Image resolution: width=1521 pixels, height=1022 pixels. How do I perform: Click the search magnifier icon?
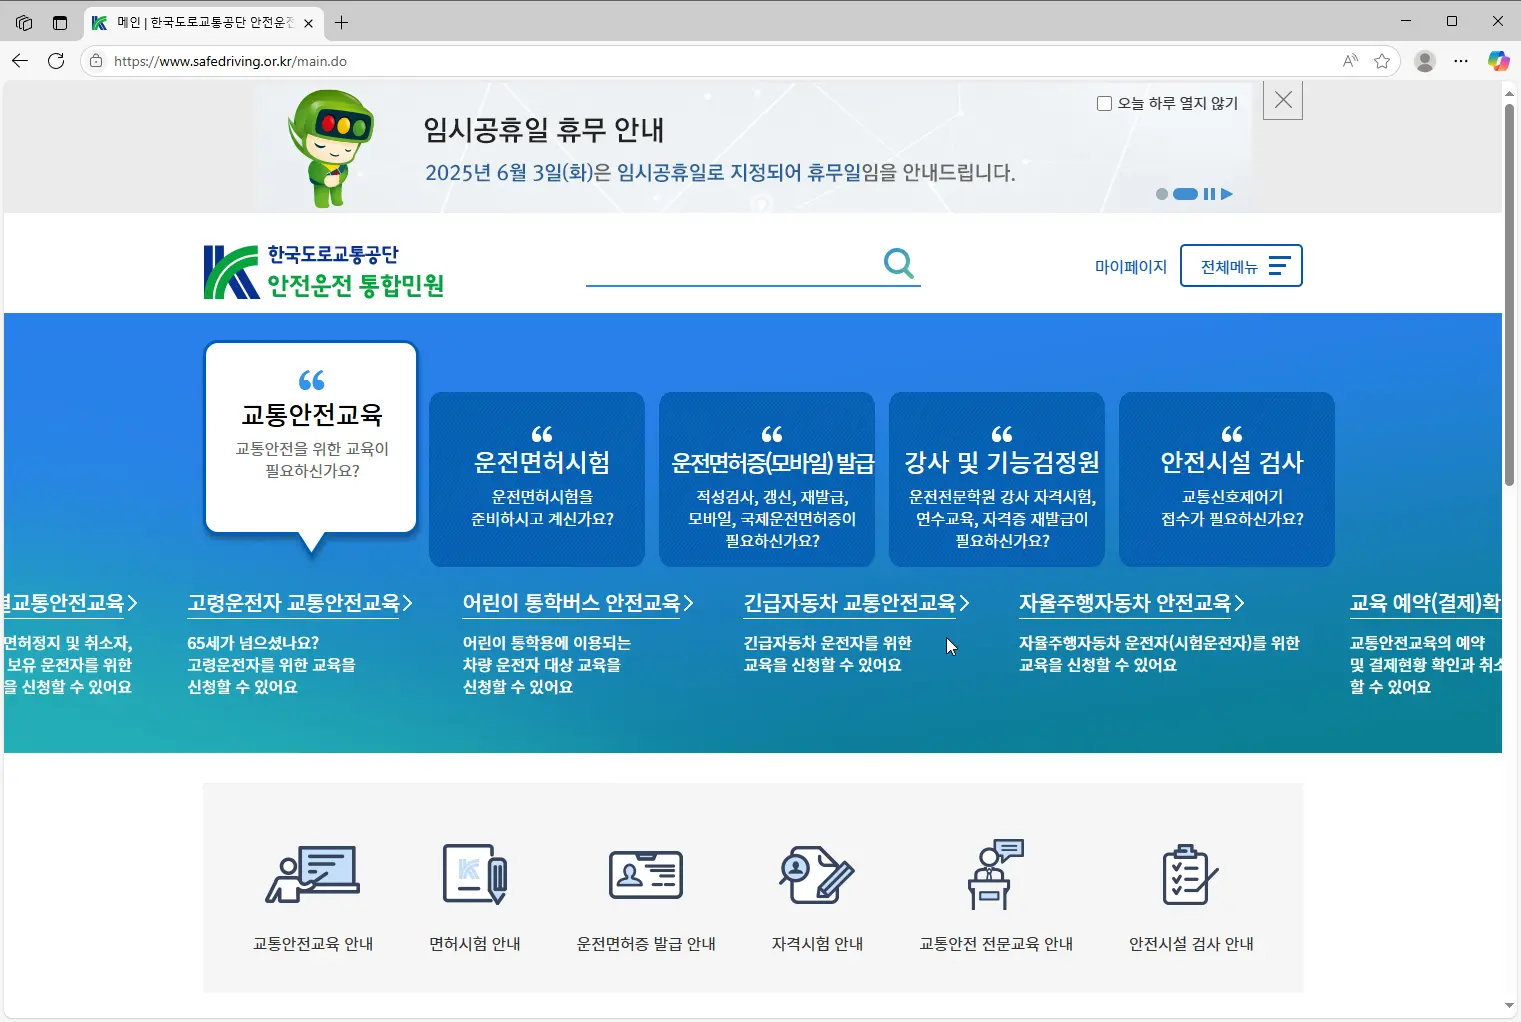point(898,263)
